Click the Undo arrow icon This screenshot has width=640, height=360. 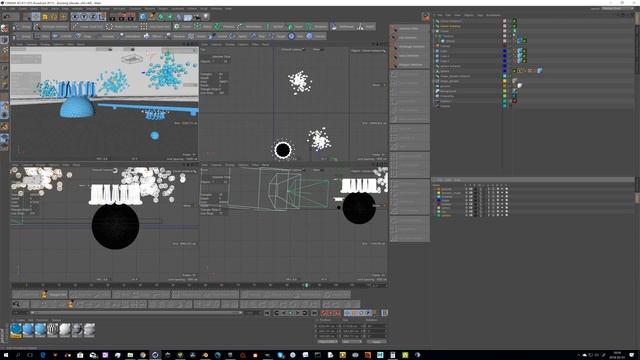pos(6,17)
